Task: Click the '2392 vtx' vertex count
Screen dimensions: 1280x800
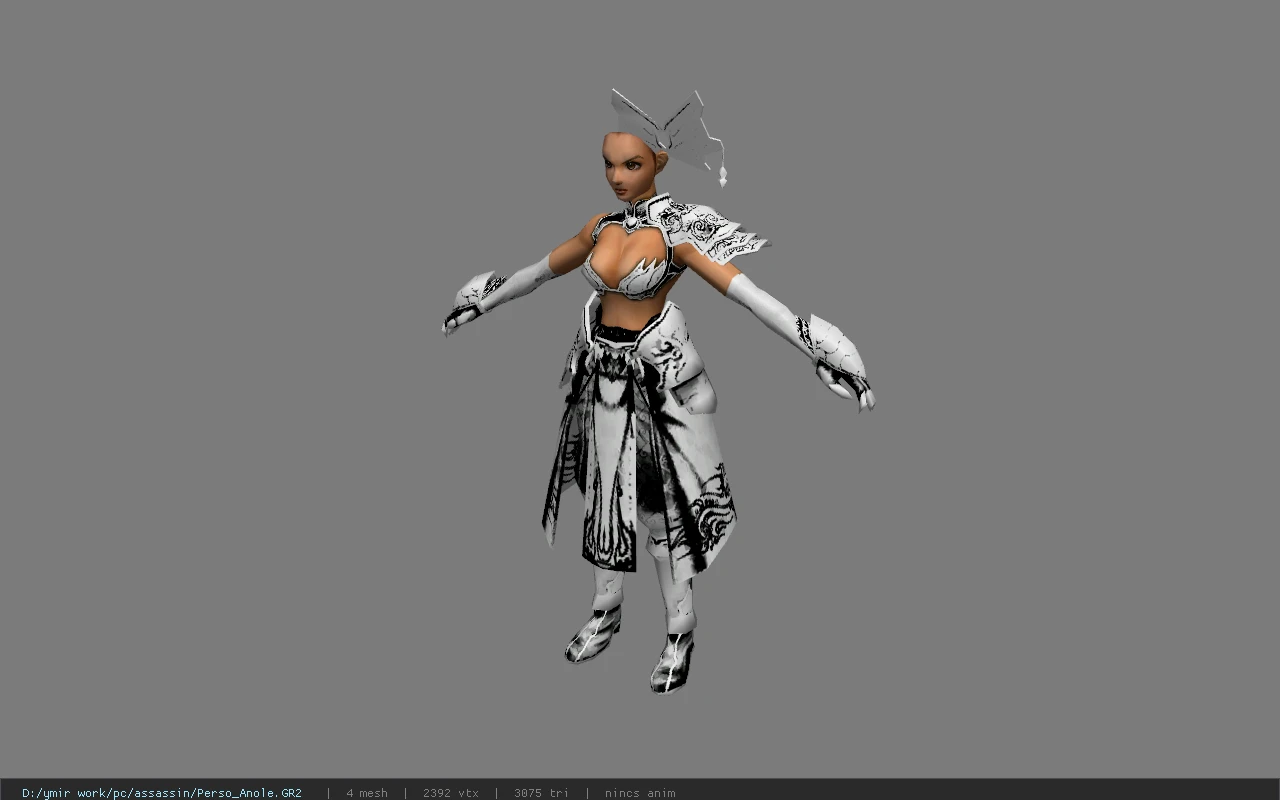Action: pyautogui.click(x=451, y=793)
